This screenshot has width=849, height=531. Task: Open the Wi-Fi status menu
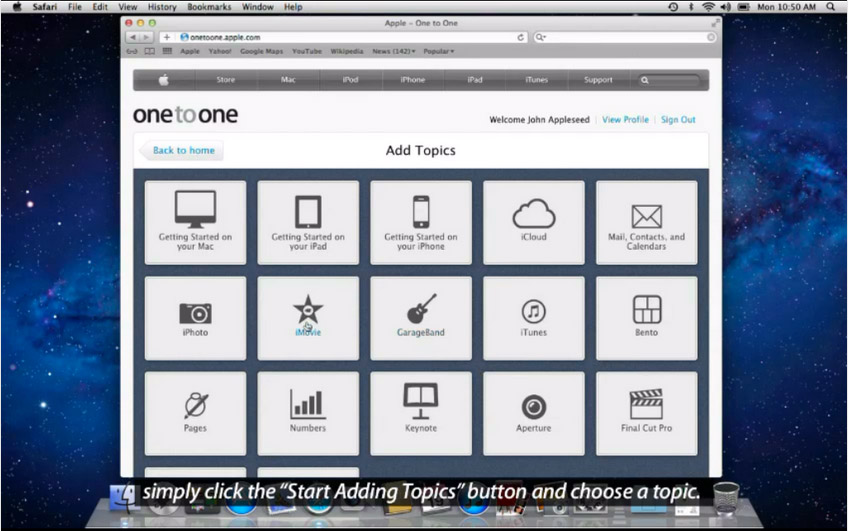(x=708, y=7)
